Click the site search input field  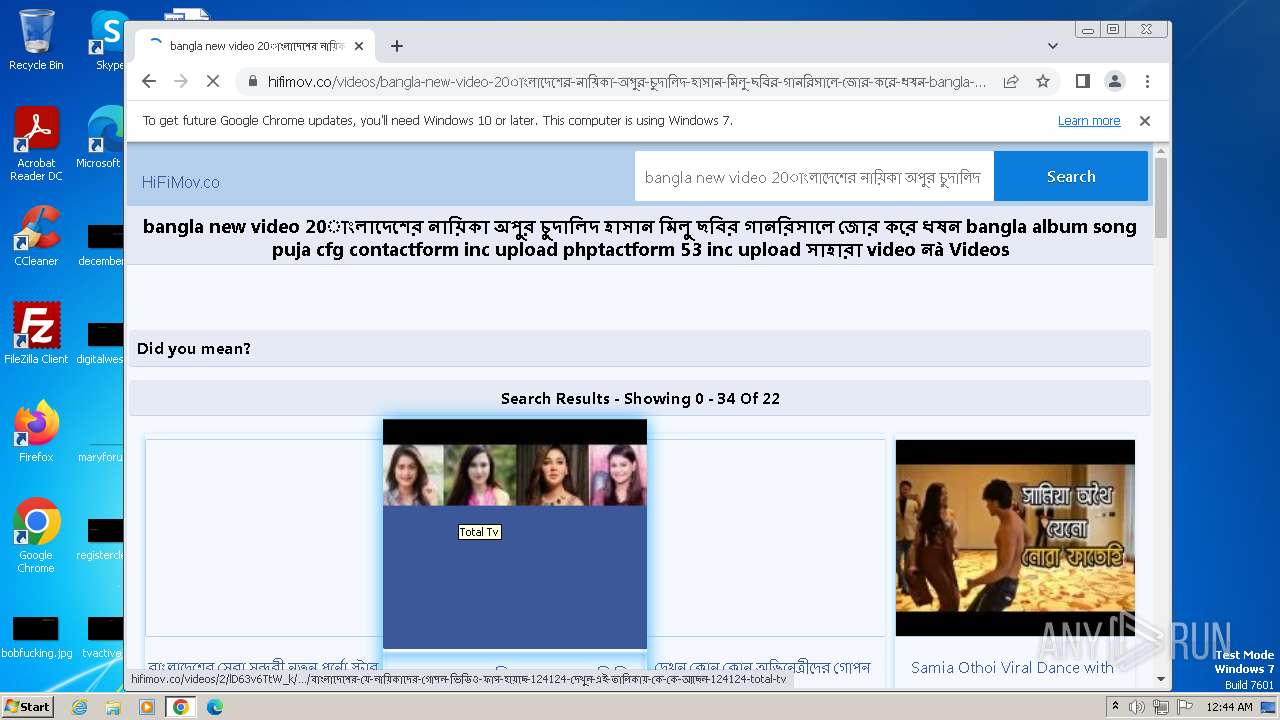pyautogui.click(x=814, y=177)
